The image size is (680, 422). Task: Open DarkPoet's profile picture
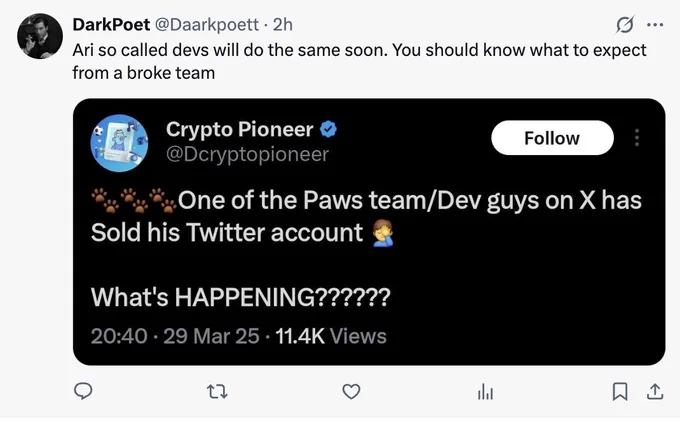pyautogui.click(x=40, y=36)
